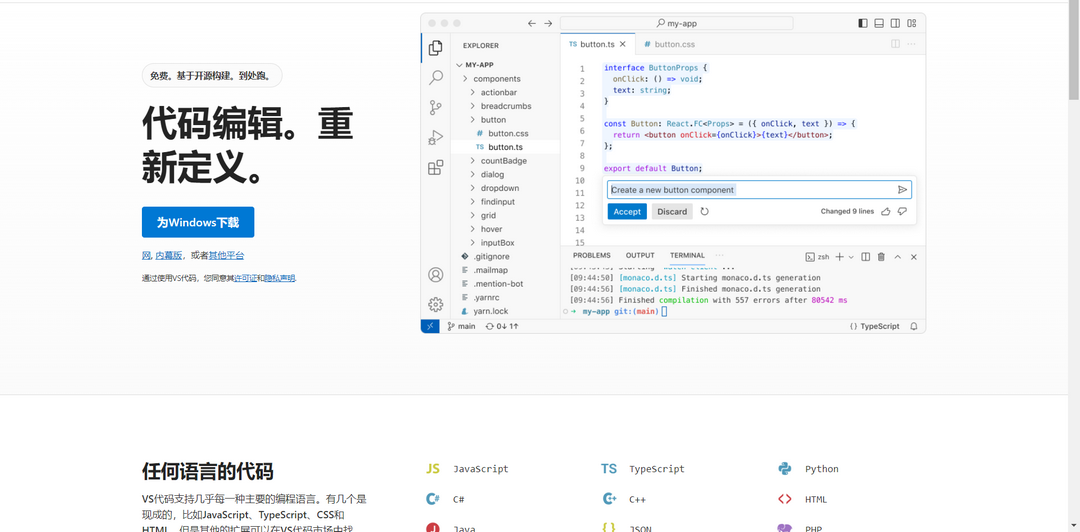This screenshot has height=532, width=1080.
Task: Open the Extensions view icon
Action: pos(436,168)
